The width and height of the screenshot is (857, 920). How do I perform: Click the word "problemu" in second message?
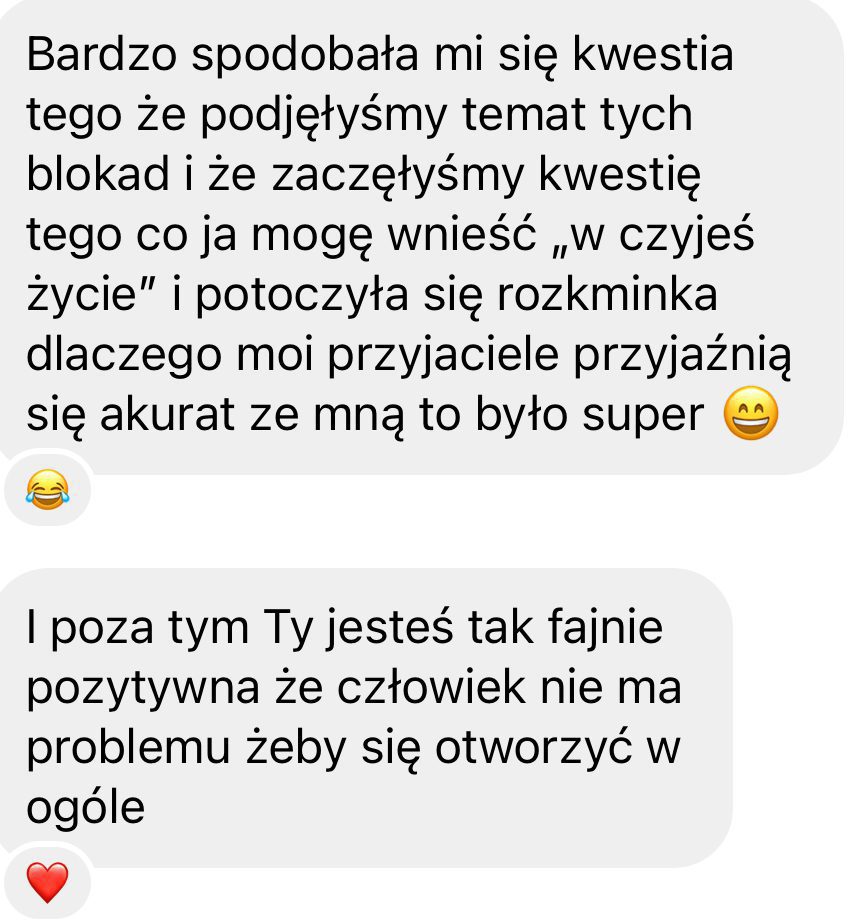[128, 749]
